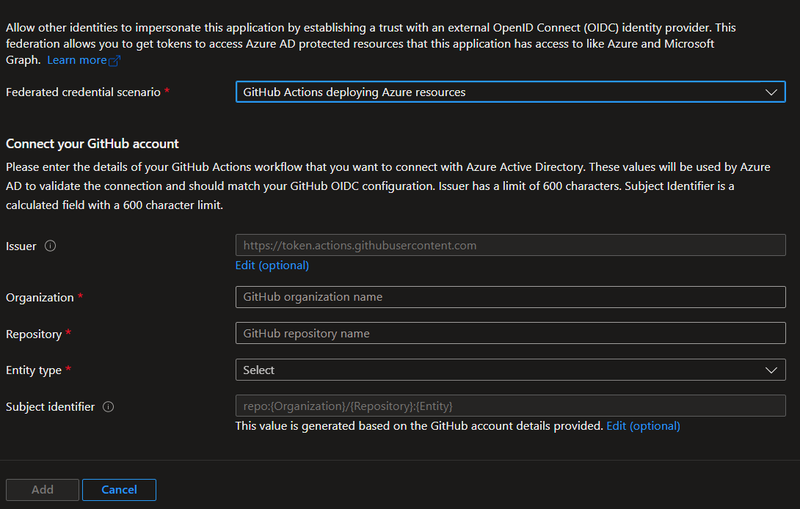Click the 'This value is generated' helper text

pyautogui.click(x=419, y=426)
